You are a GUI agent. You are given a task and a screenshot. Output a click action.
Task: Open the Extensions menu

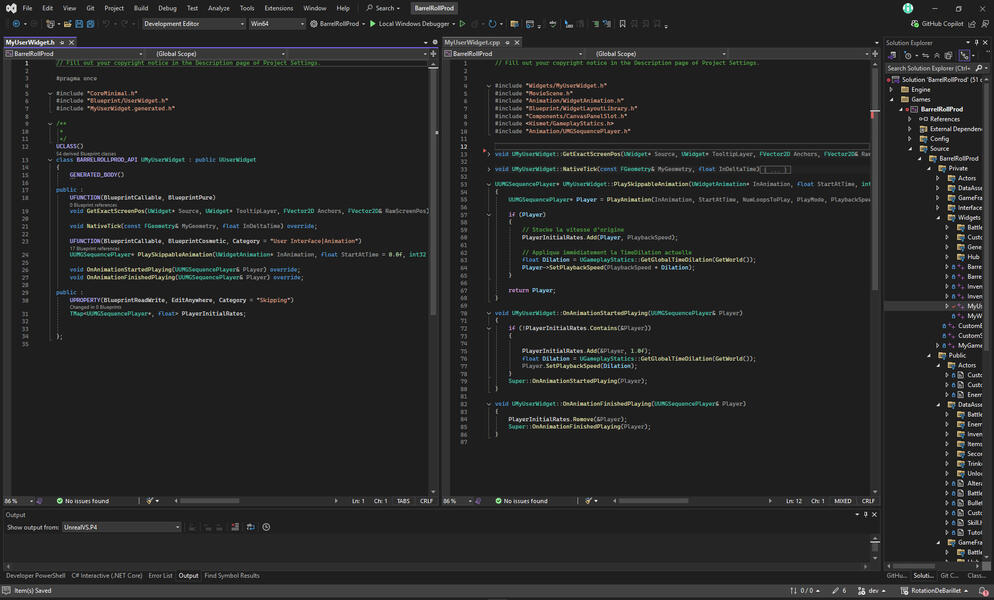point(278,7)
